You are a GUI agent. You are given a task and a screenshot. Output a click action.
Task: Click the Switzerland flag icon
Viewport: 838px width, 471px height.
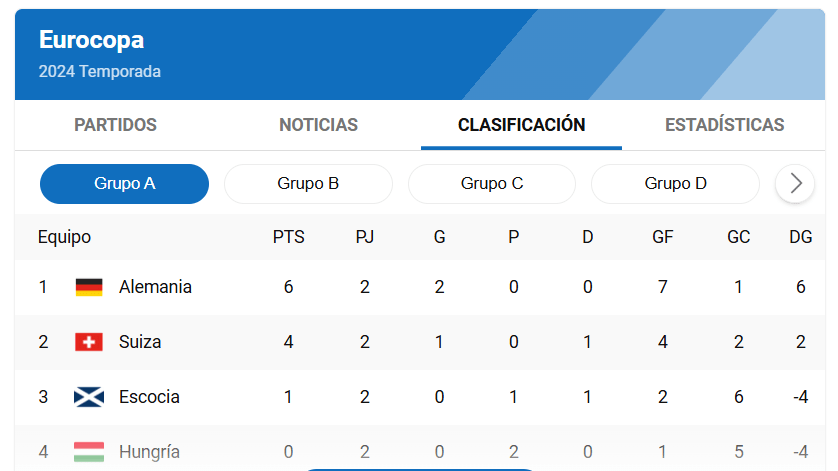pyautogui.click(x=89, y=342)
